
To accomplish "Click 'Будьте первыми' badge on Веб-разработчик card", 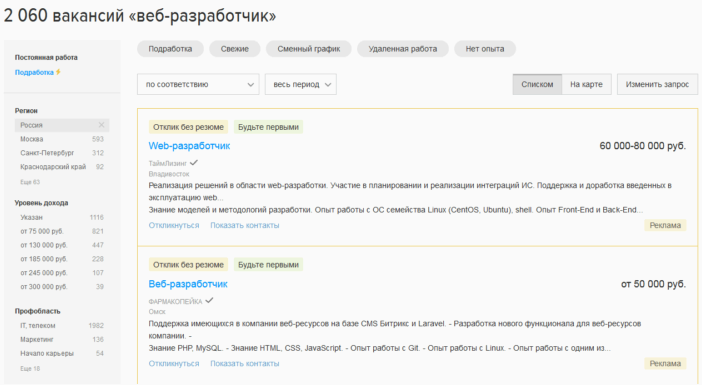I will 268,265.
